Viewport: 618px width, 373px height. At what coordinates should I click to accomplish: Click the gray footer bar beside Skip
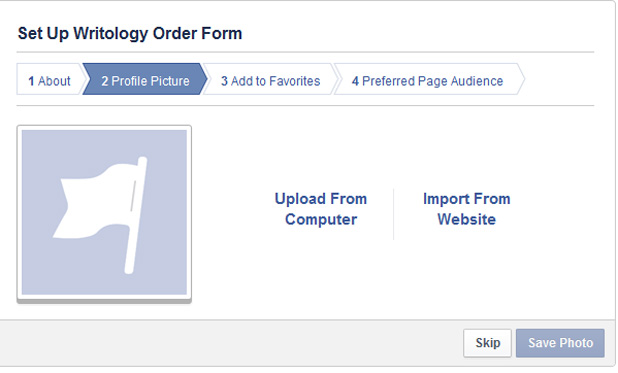click(231, 343)
